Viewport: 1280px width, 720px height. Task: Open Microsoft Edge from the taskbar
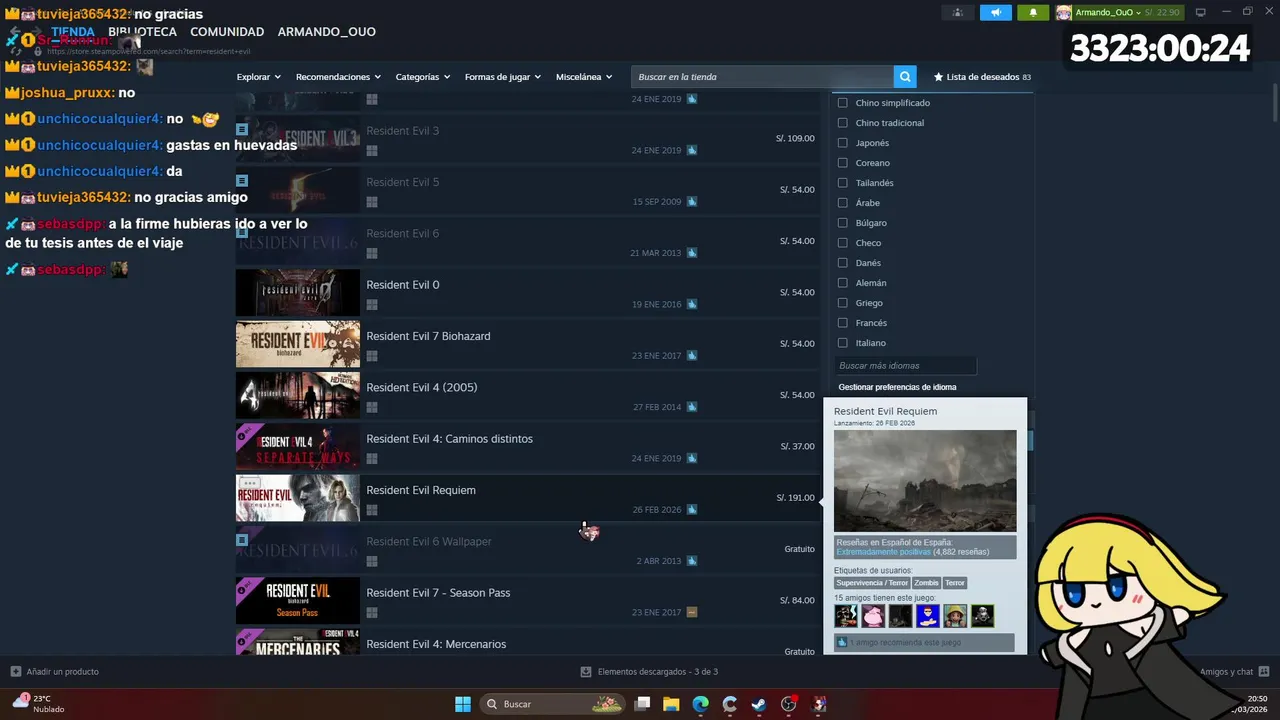[x=700, y=704]
